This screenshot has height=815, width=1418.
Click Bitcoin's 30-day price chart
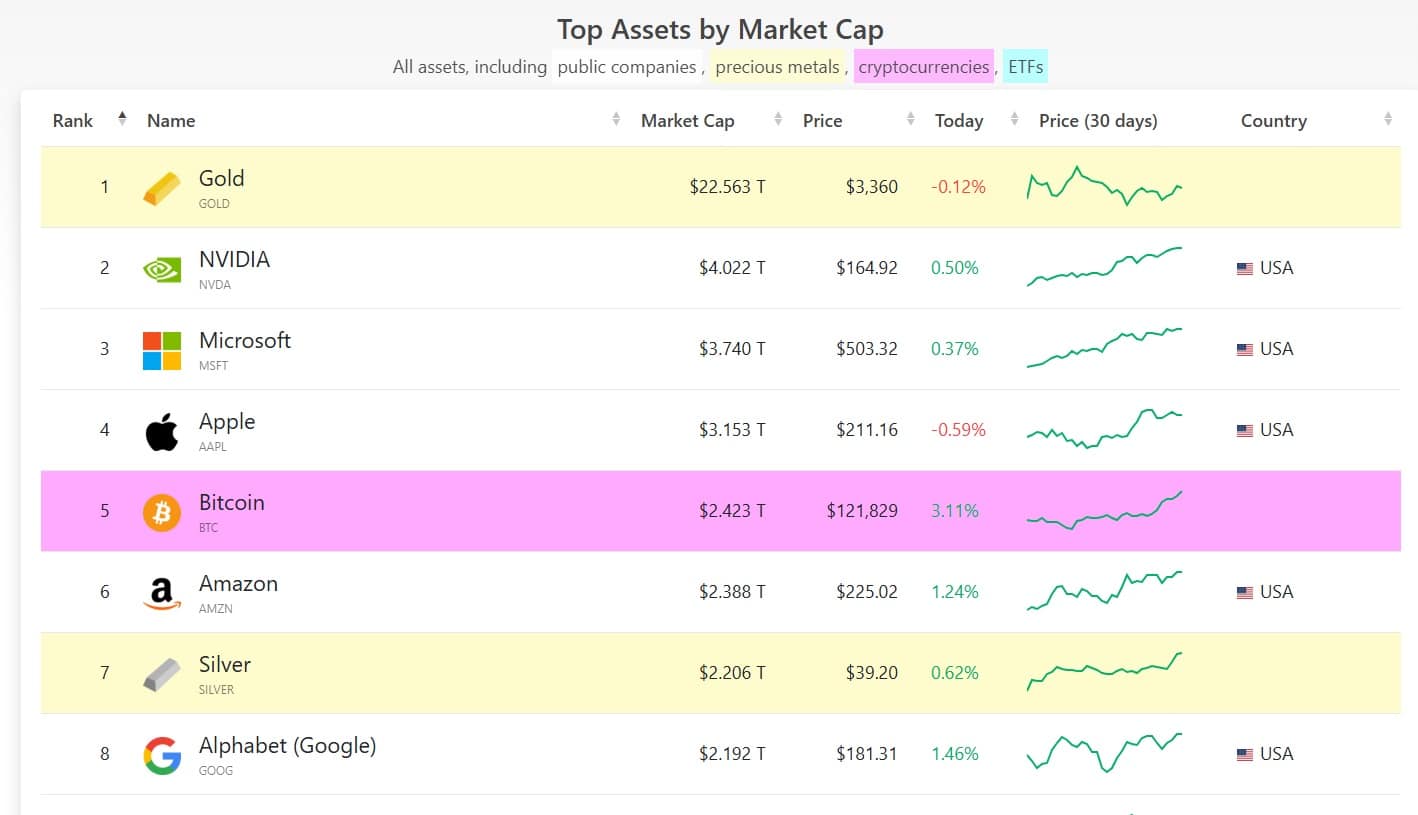(x=1105, y=510)
